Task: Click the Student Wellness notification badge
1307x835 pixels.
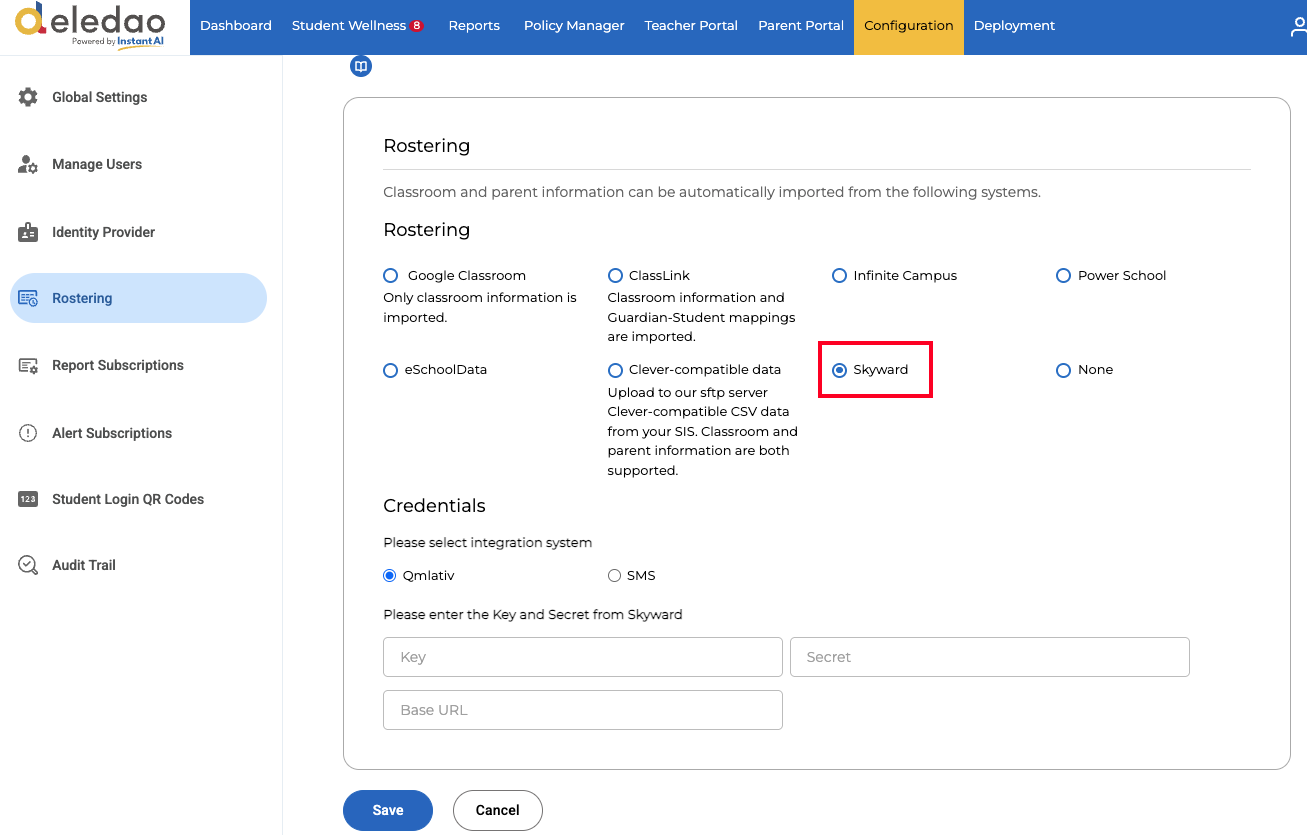Action: point(416,26)
